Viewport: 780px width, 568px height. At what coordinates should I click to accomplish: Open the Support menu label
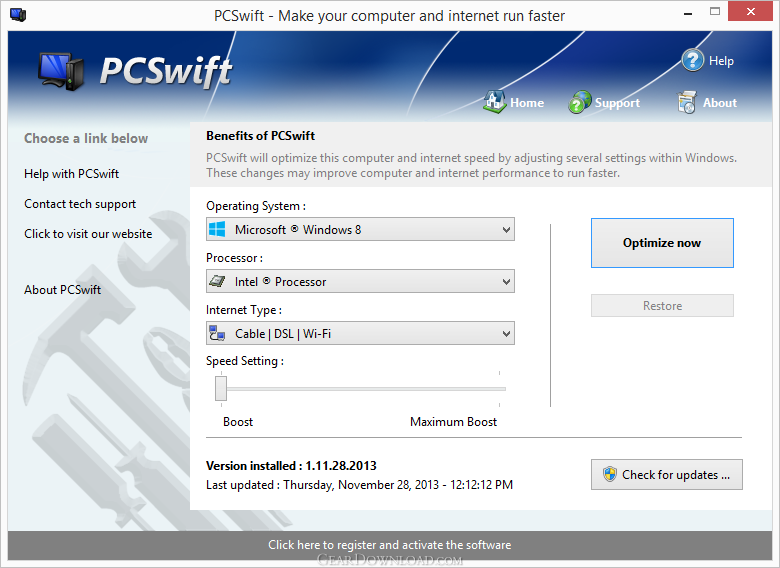pos(617,103)
